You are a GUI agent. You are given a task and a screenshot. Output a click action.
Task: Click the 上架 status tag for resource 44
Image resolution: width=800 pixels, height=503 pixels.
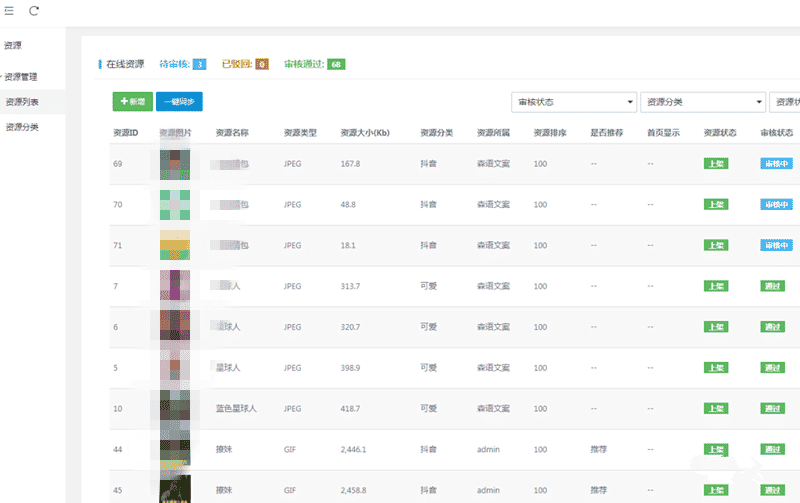[x=715, y=449]
